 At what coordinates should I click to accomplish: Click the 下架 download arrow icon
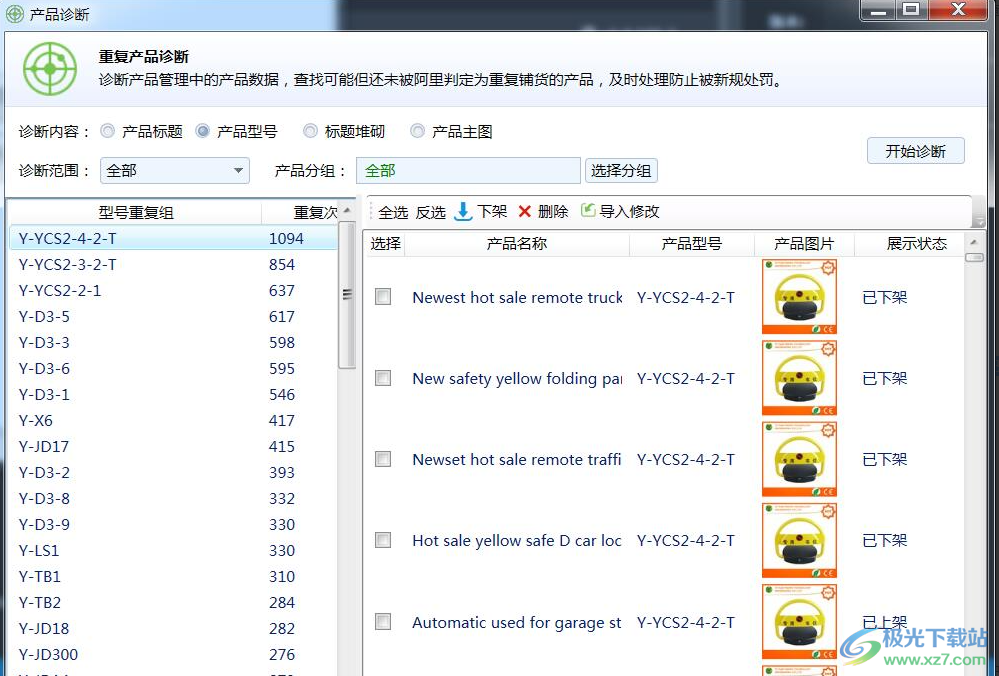pos(463,211)
